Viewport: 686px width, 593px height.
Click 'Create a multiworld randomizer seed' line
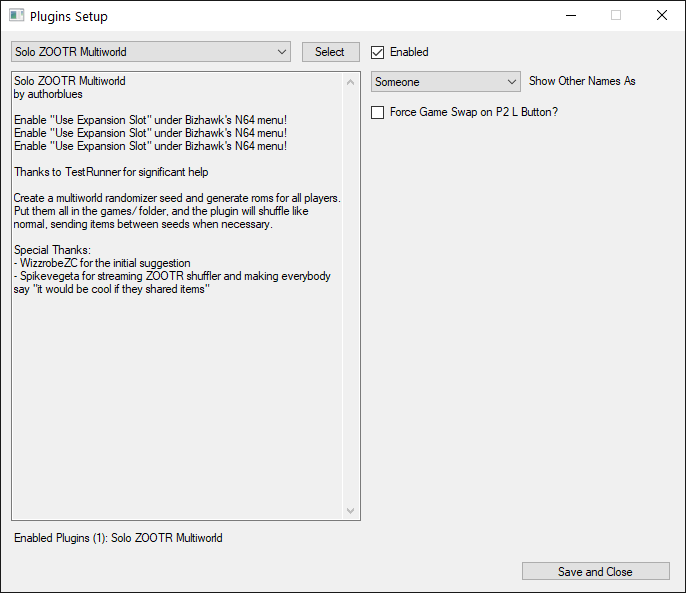pyautogui.click(x=177, y=198)
